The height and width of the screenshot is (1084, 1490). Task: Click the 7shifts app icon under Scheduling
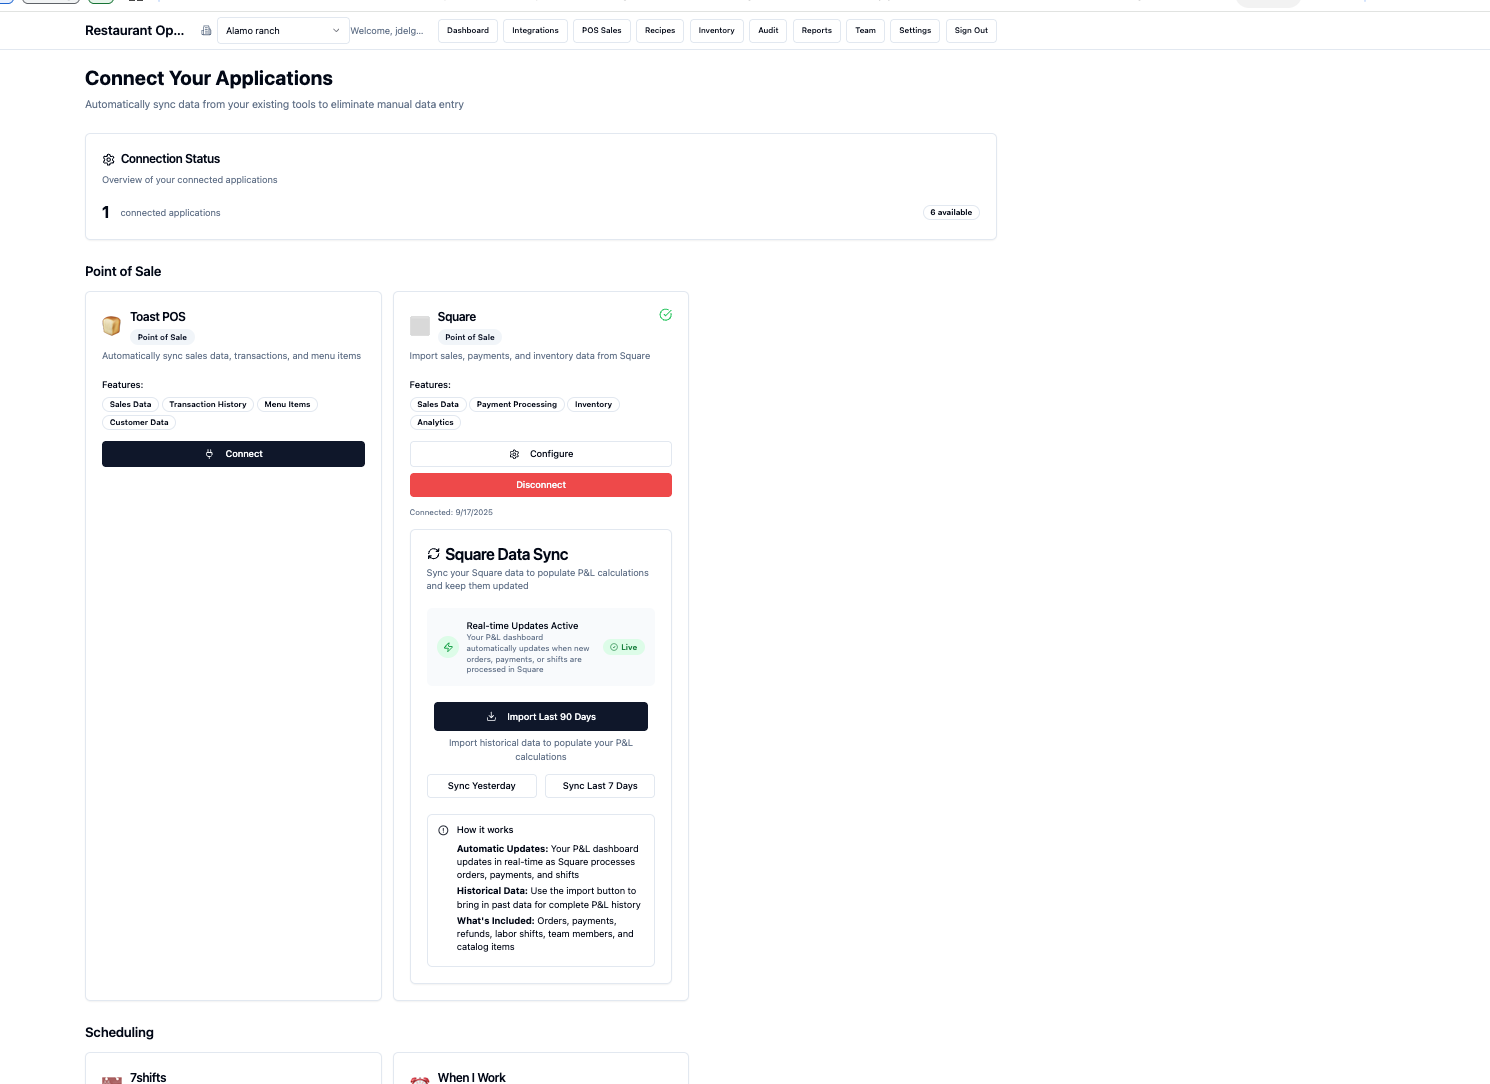[x=111, y=1078]
